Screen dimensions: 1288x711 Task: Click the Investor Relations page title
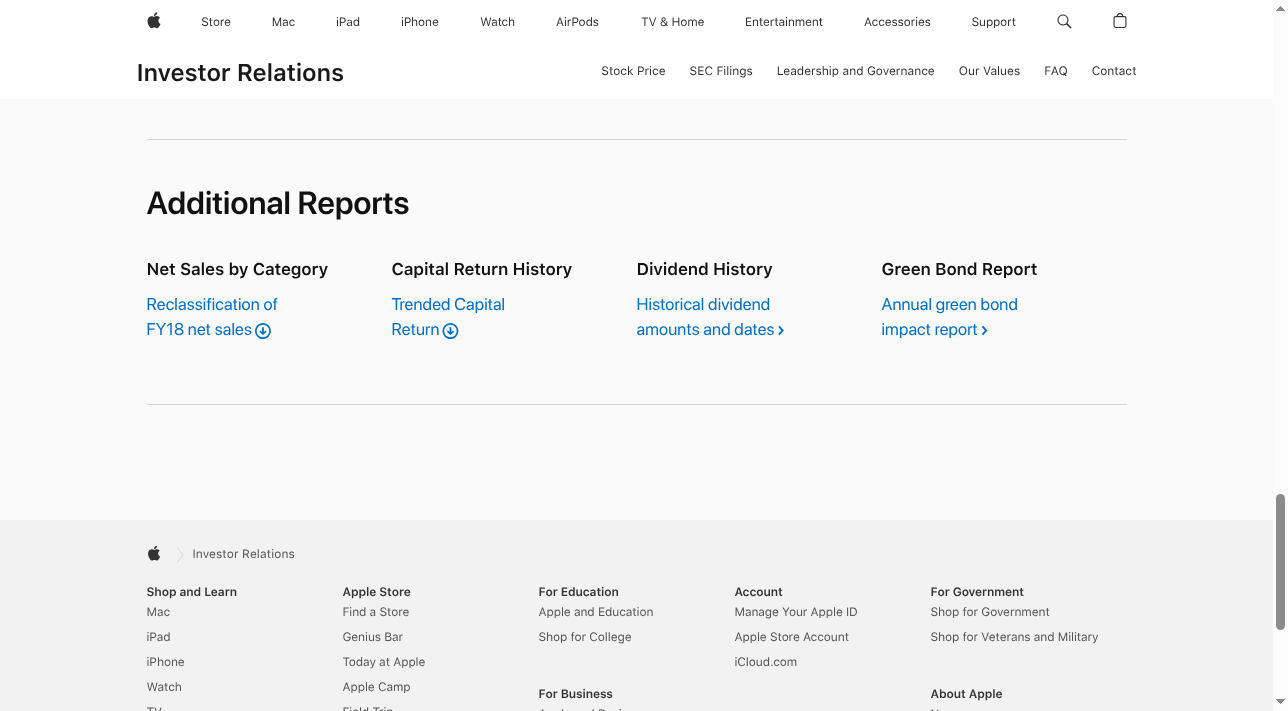(240, 73)
